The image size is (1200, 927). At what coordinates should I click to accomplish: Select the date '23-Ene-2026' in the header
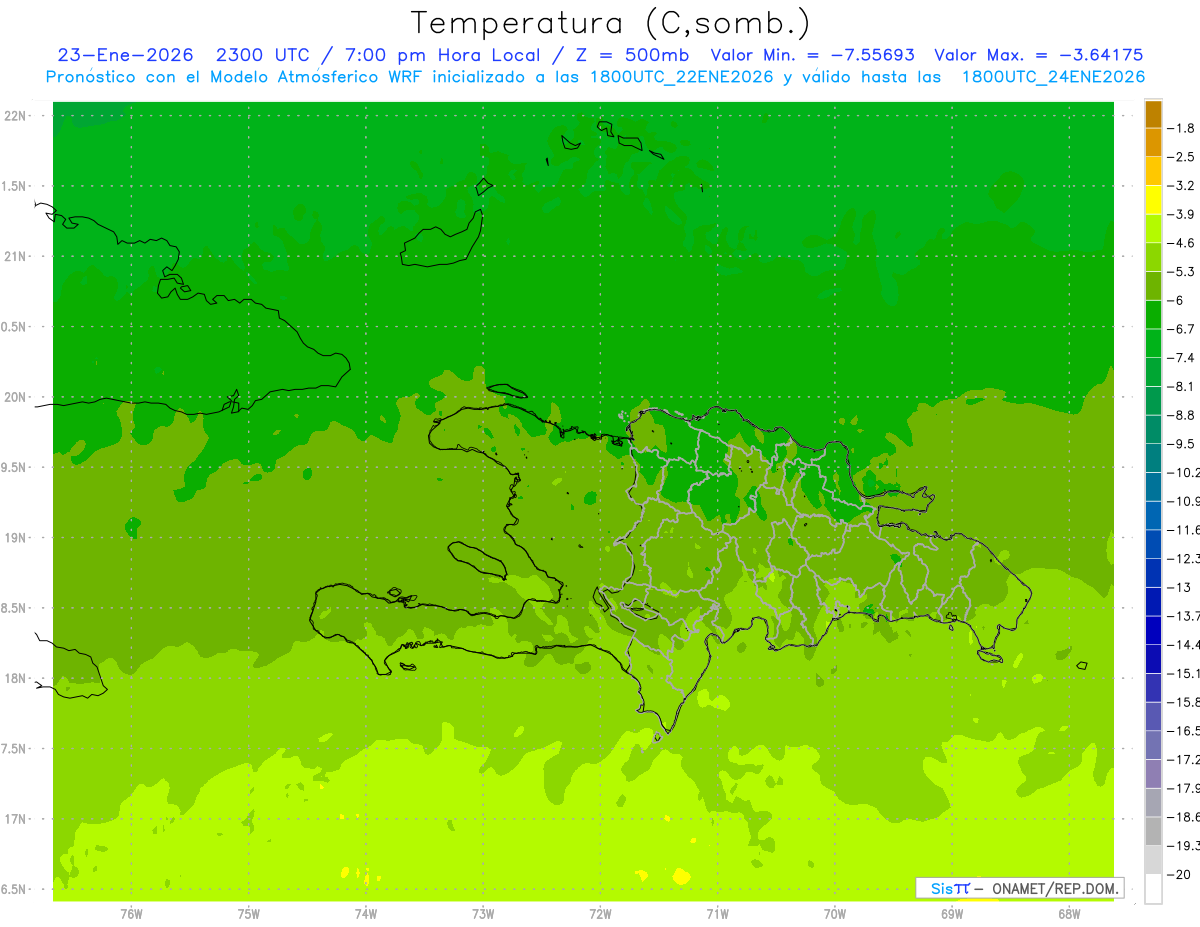[x=125, y=55]
